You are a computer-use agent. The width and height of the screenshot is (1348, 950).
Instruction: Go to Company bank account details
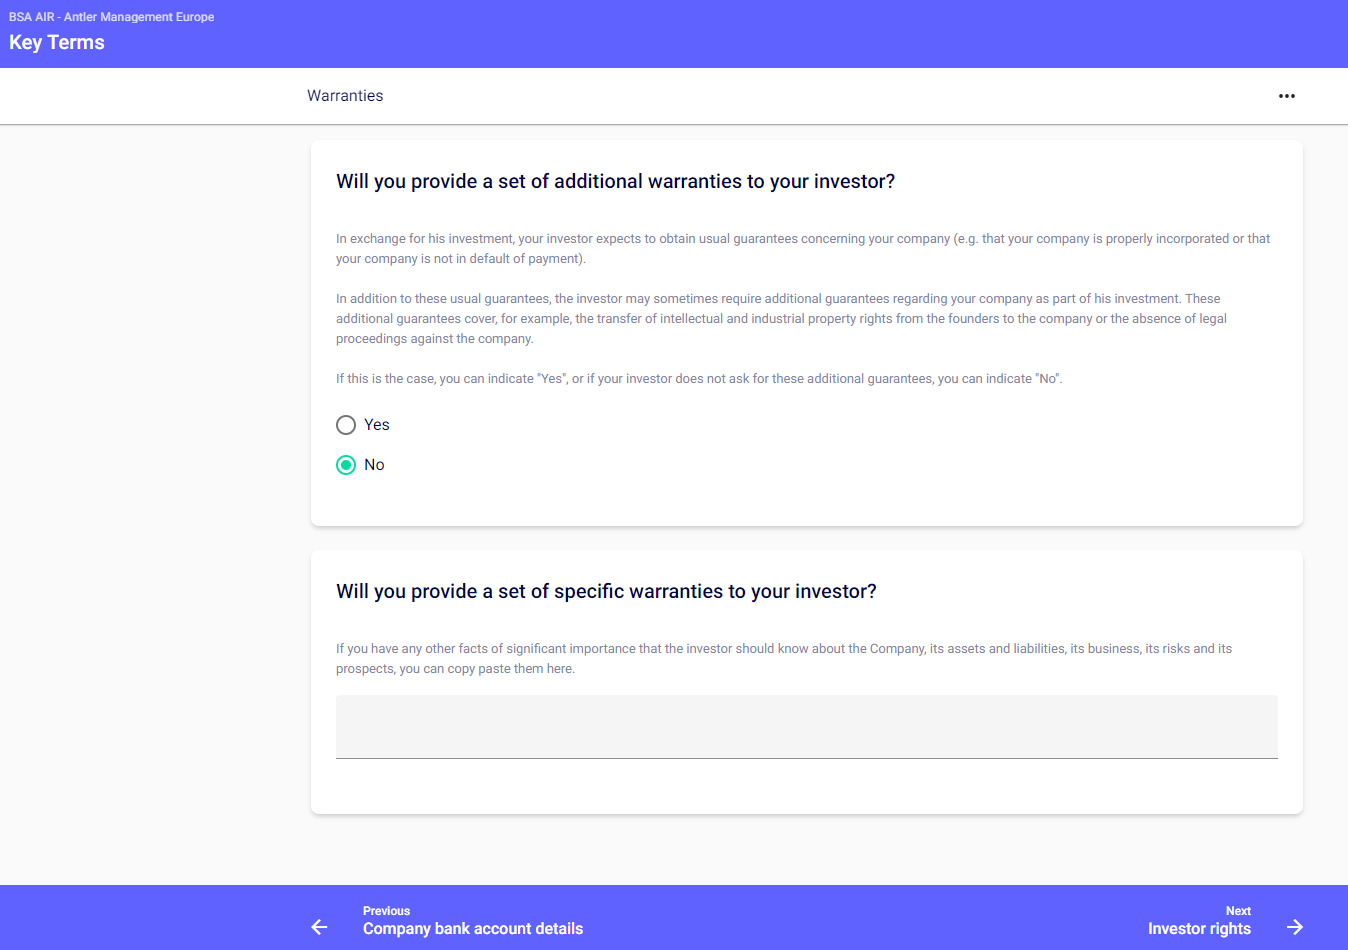point(473,929)
